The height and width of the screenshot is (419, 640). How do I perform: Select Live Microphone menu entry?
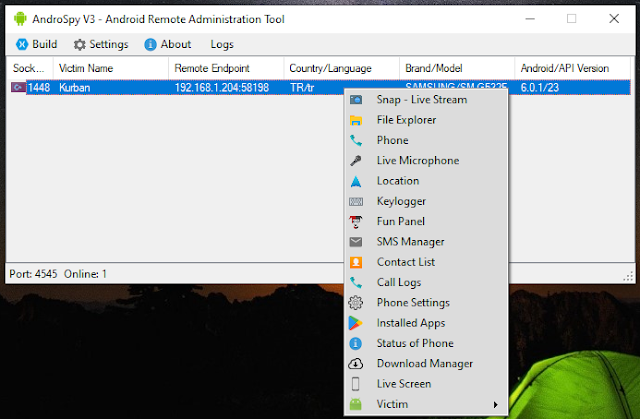[426, 161]
